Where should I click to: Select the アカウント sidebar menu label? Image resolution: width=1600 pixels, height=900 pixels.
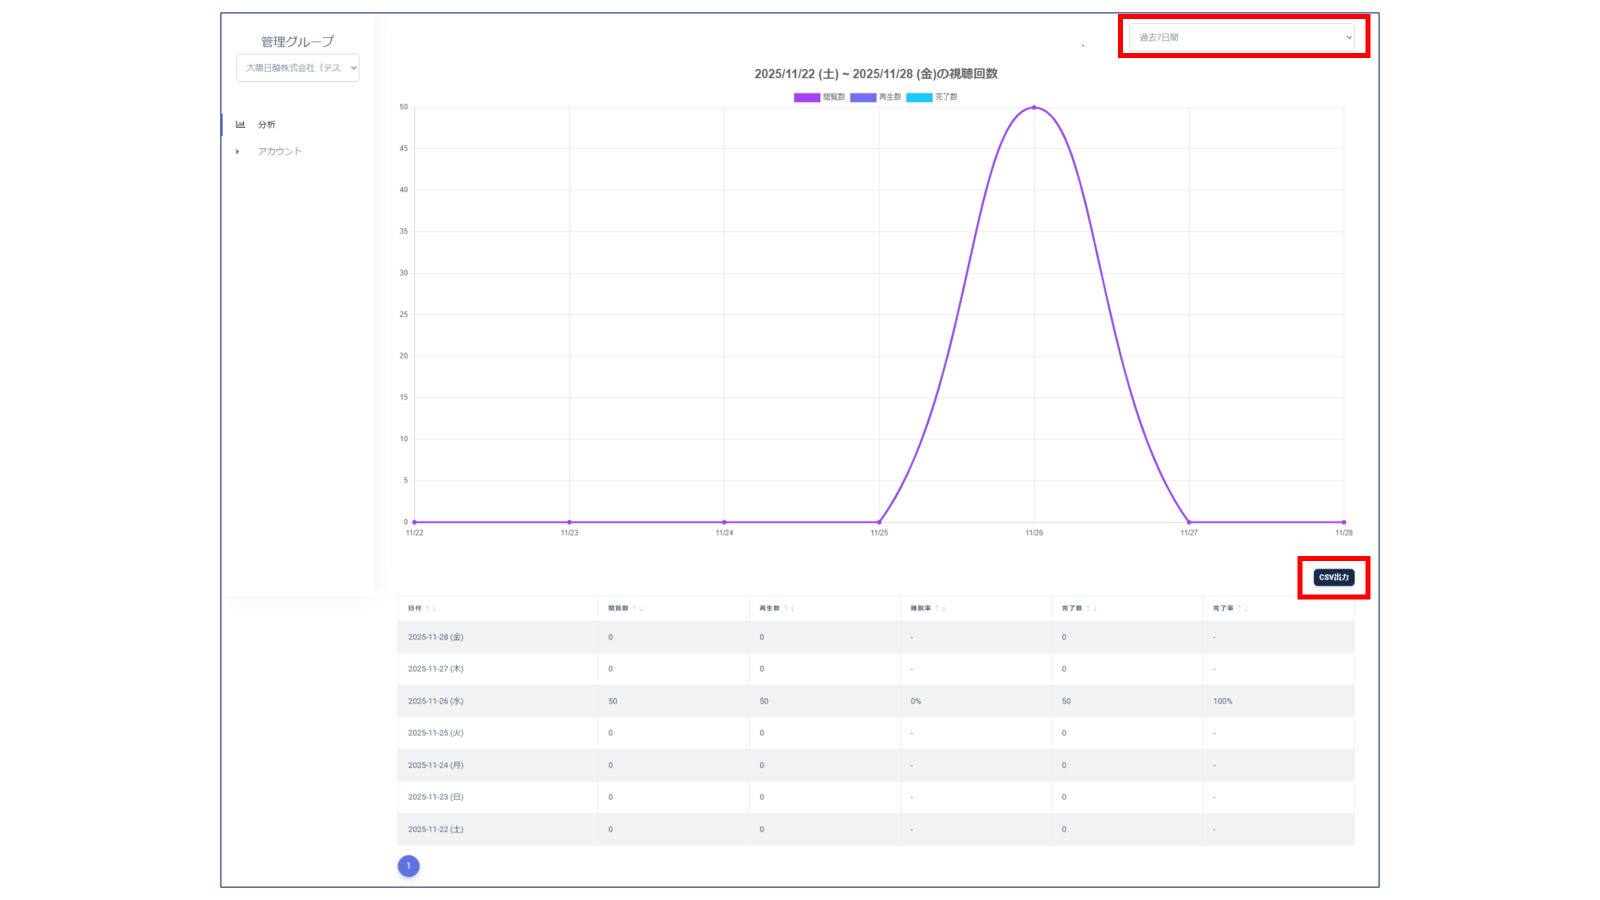click(280, 152)
